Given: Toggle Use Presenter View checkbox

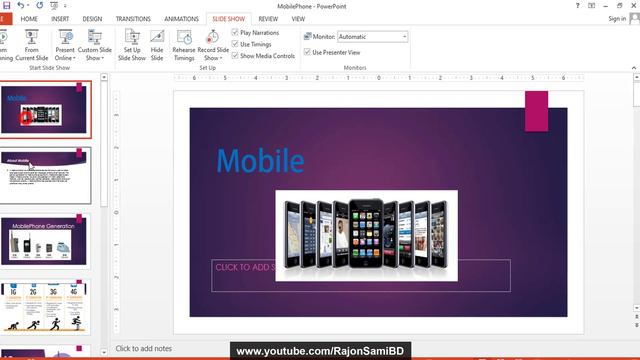Looking at the screenshot, I should pyautogui.click(x=307, y=52).
